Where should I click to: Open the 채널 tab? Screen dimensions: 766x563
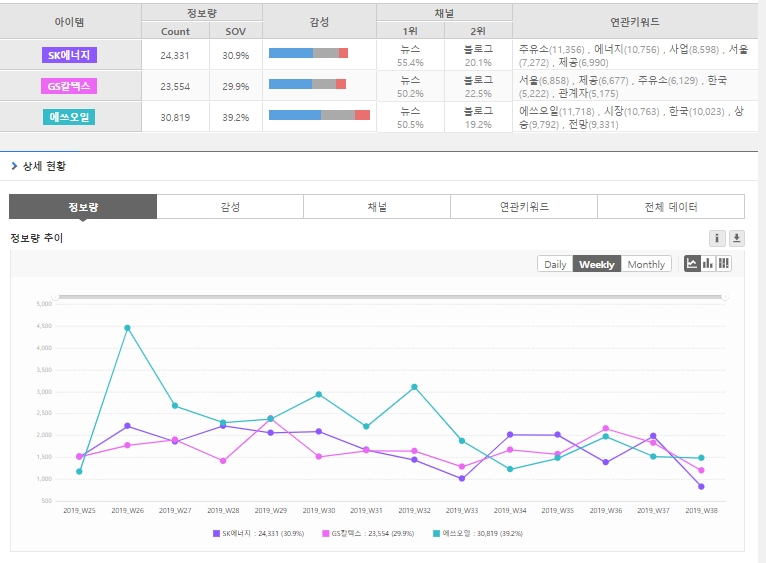click(x=377, y=207)
